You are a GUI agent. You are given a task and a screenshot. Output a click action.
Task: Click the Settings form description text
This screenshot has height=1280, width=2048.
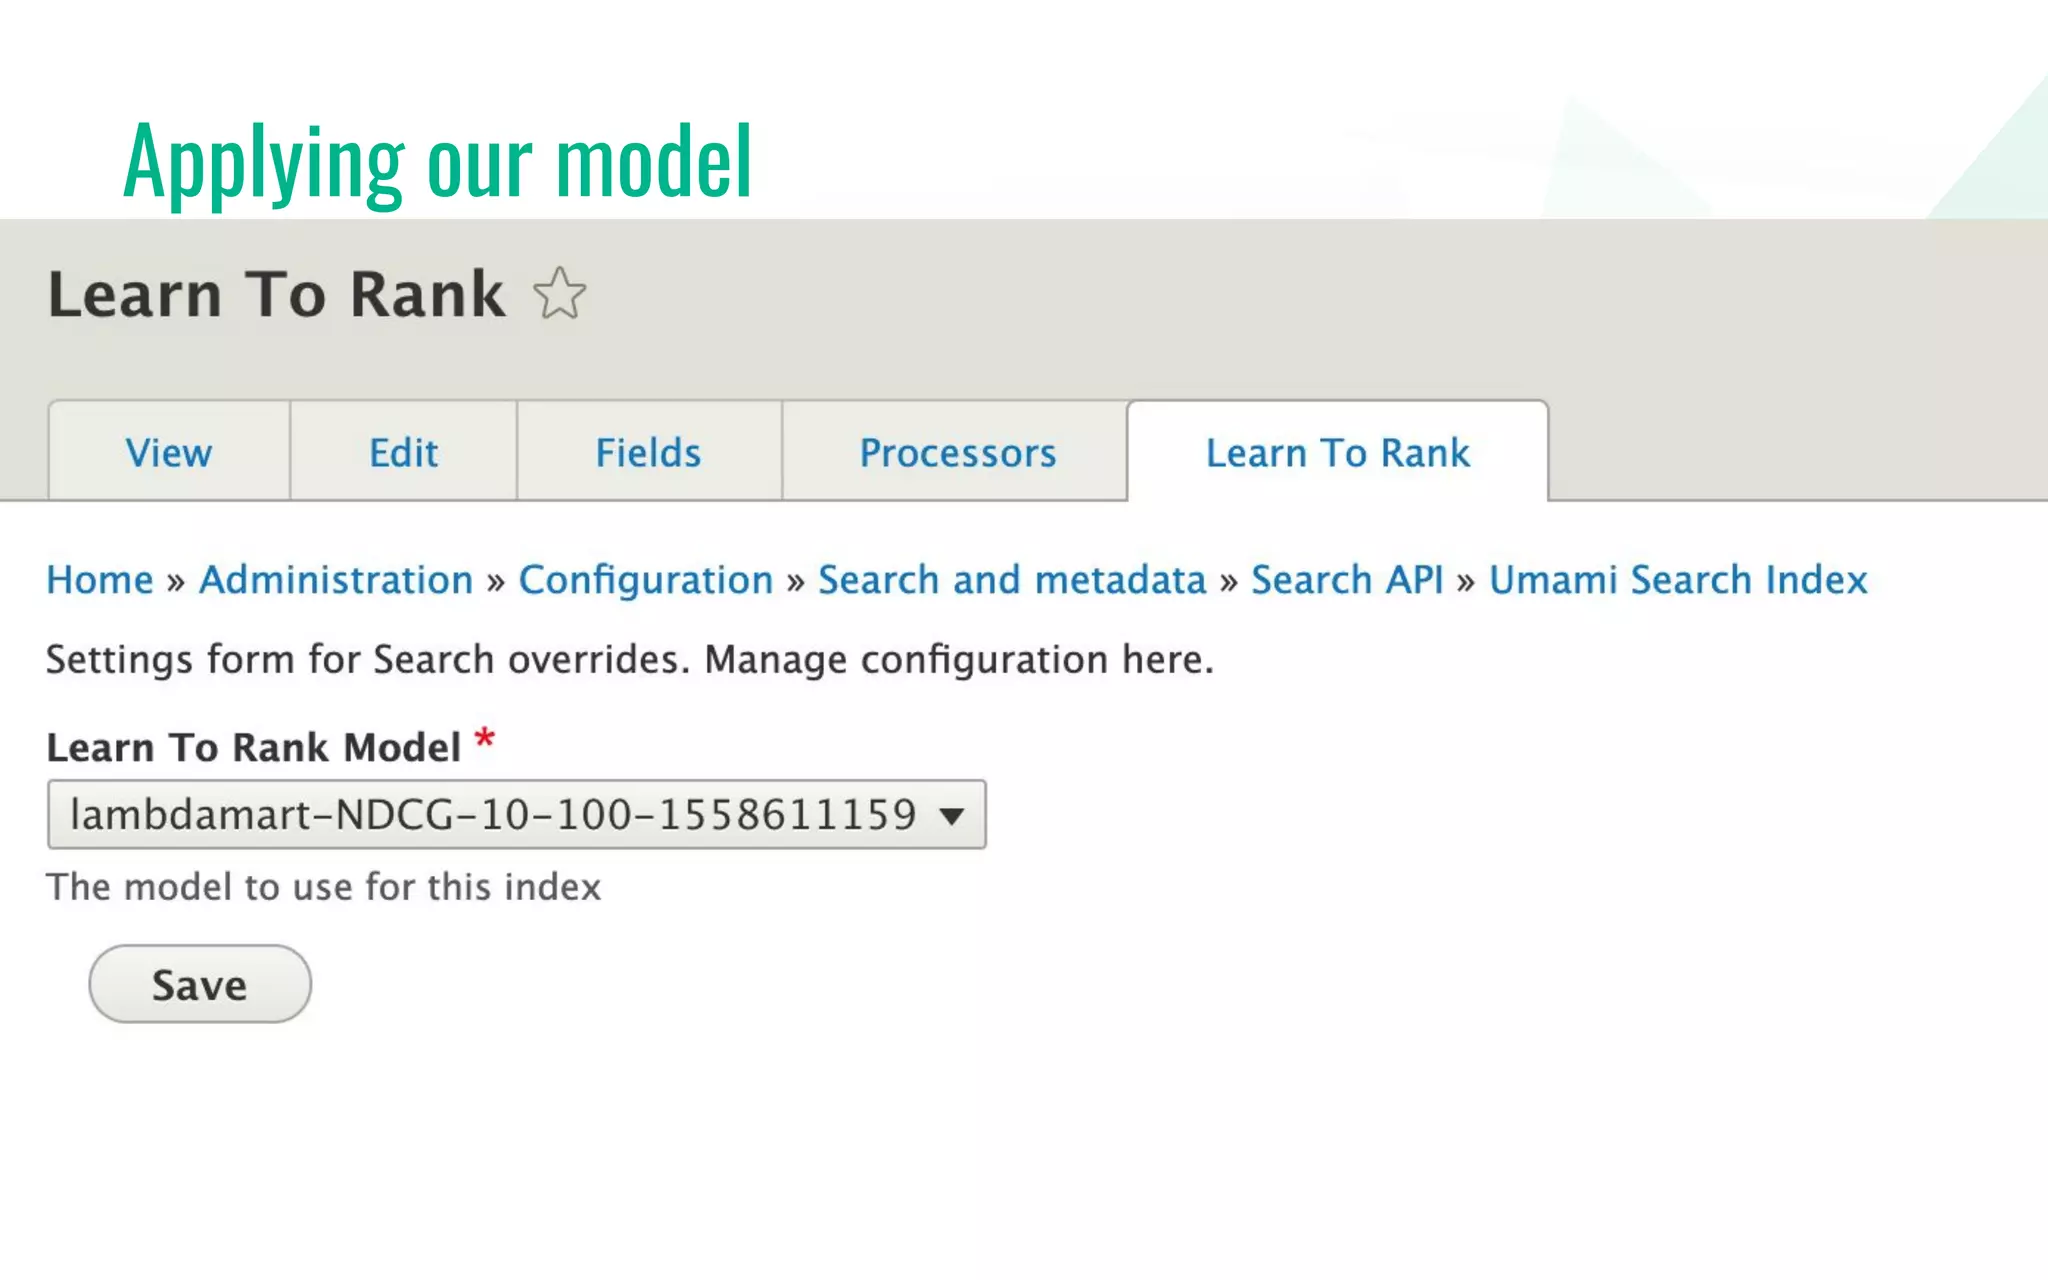pyautogui.click(x=629, y=660)
